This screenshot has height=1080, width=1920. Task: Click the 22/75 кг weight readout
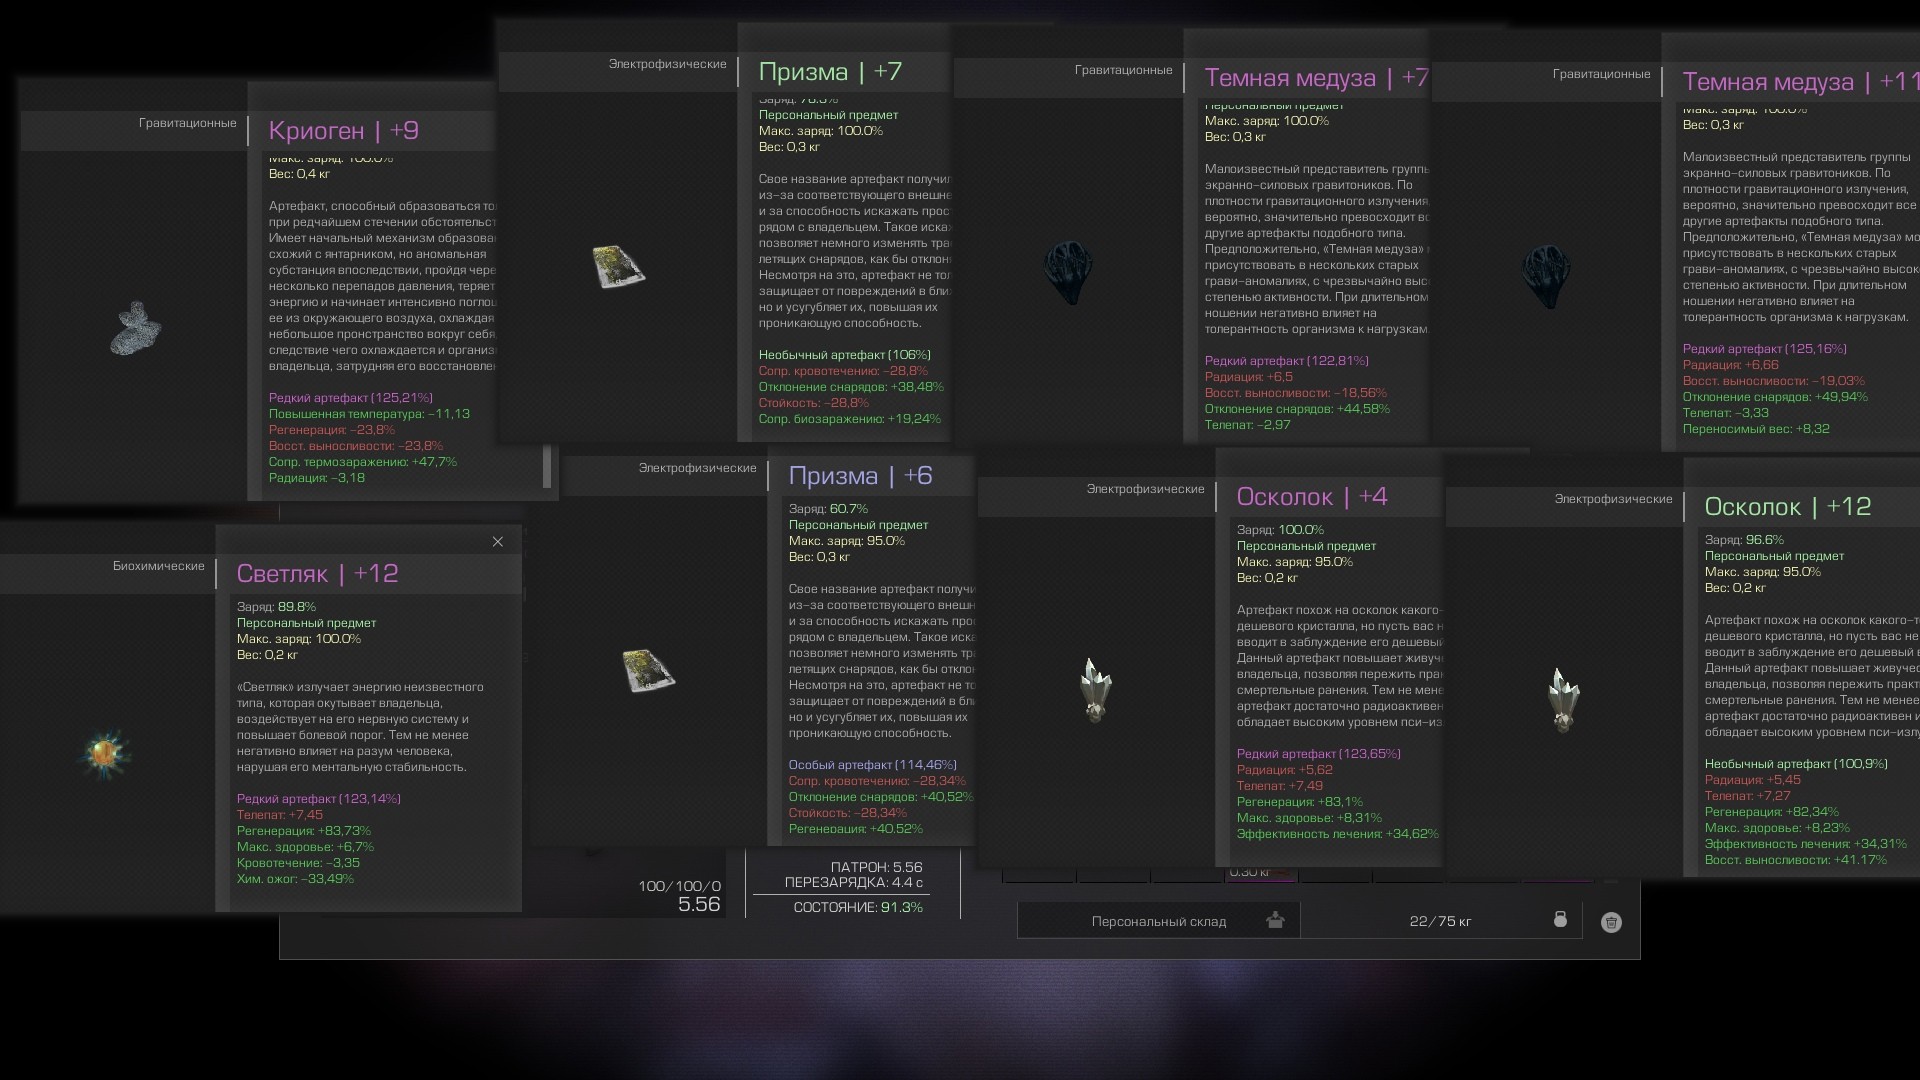1440,921
